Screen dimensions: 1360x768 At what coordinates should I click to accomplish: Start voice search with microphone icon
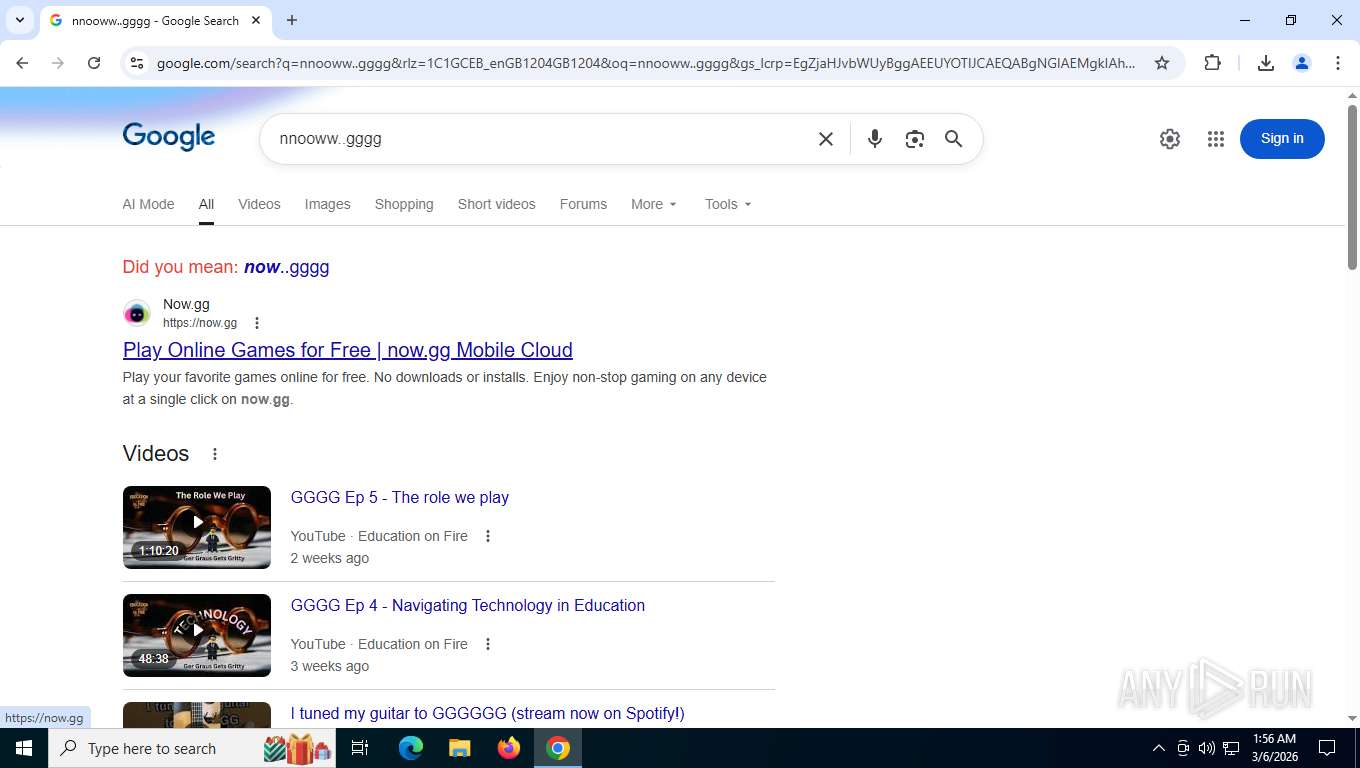pos(875,139)
